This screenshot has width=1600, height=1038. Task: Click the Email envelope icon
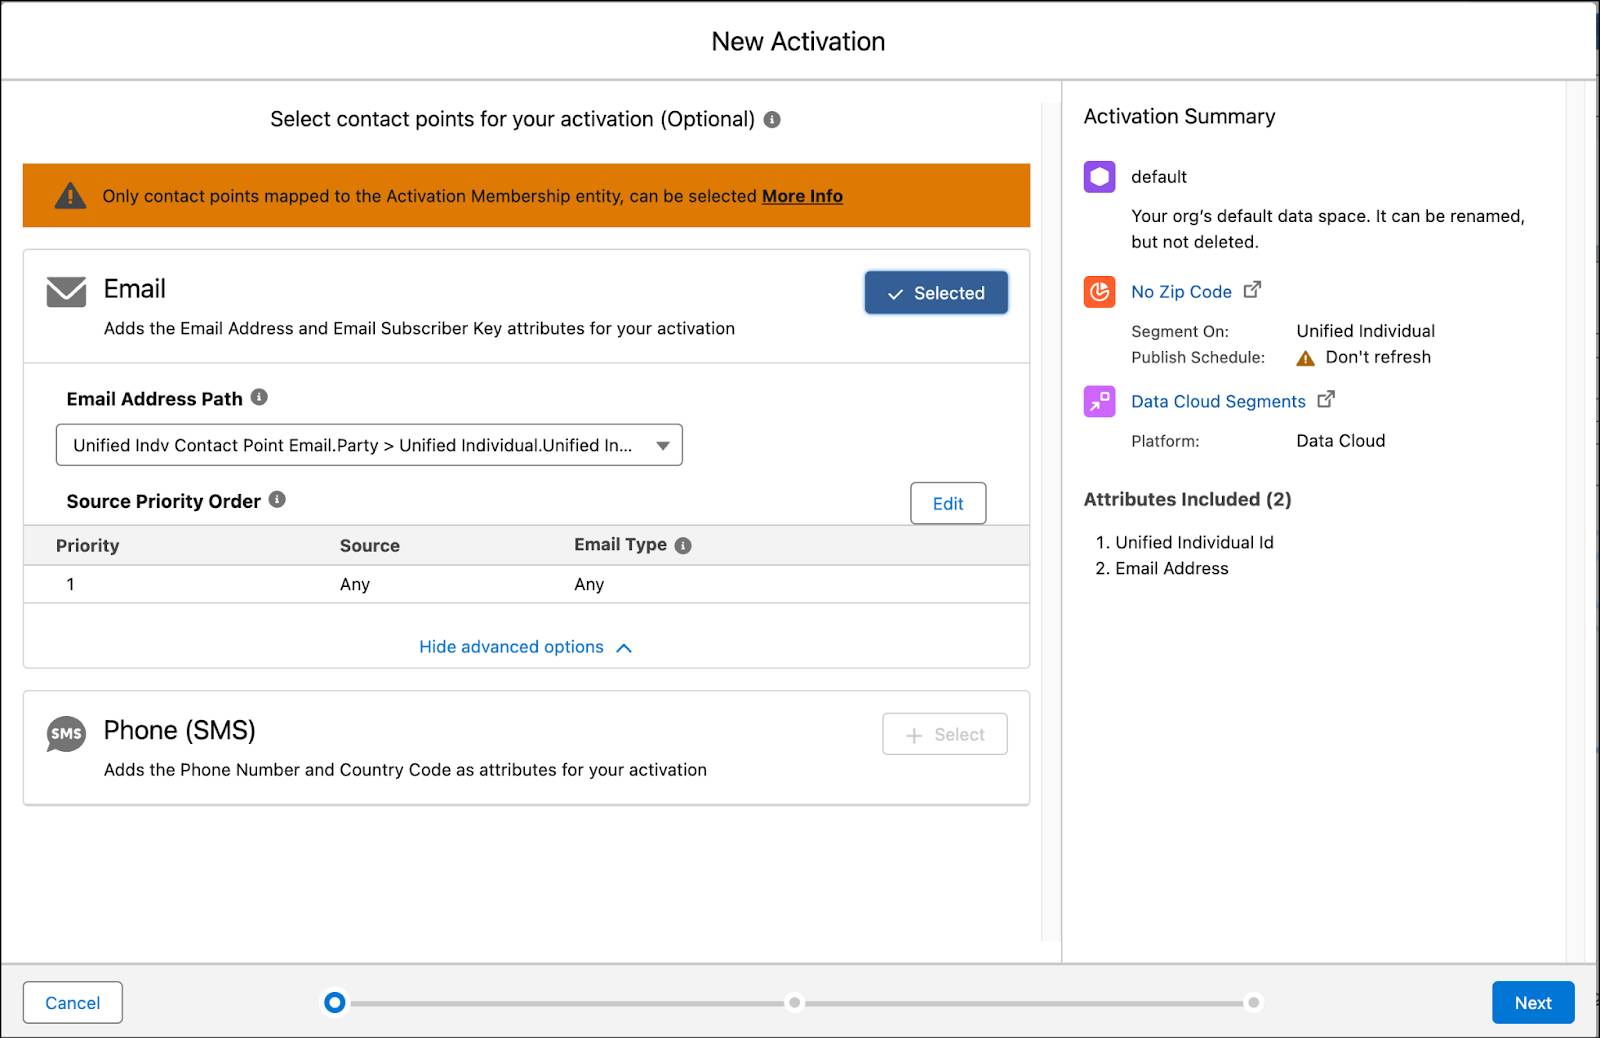(x=66, y=293)
